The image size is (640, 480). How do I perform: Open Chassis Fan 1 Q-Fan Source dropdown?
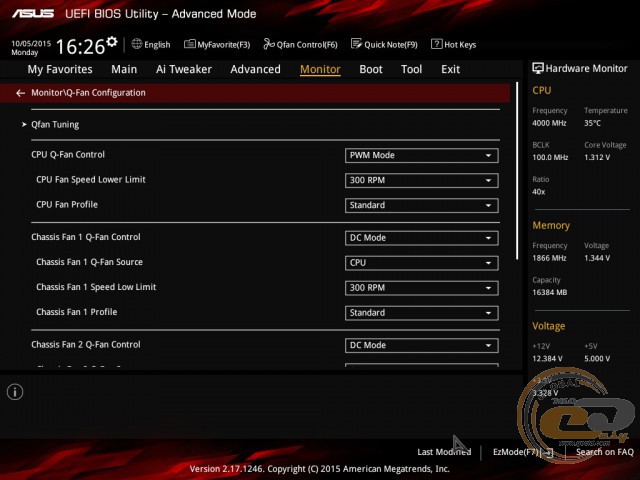point(422,263)
